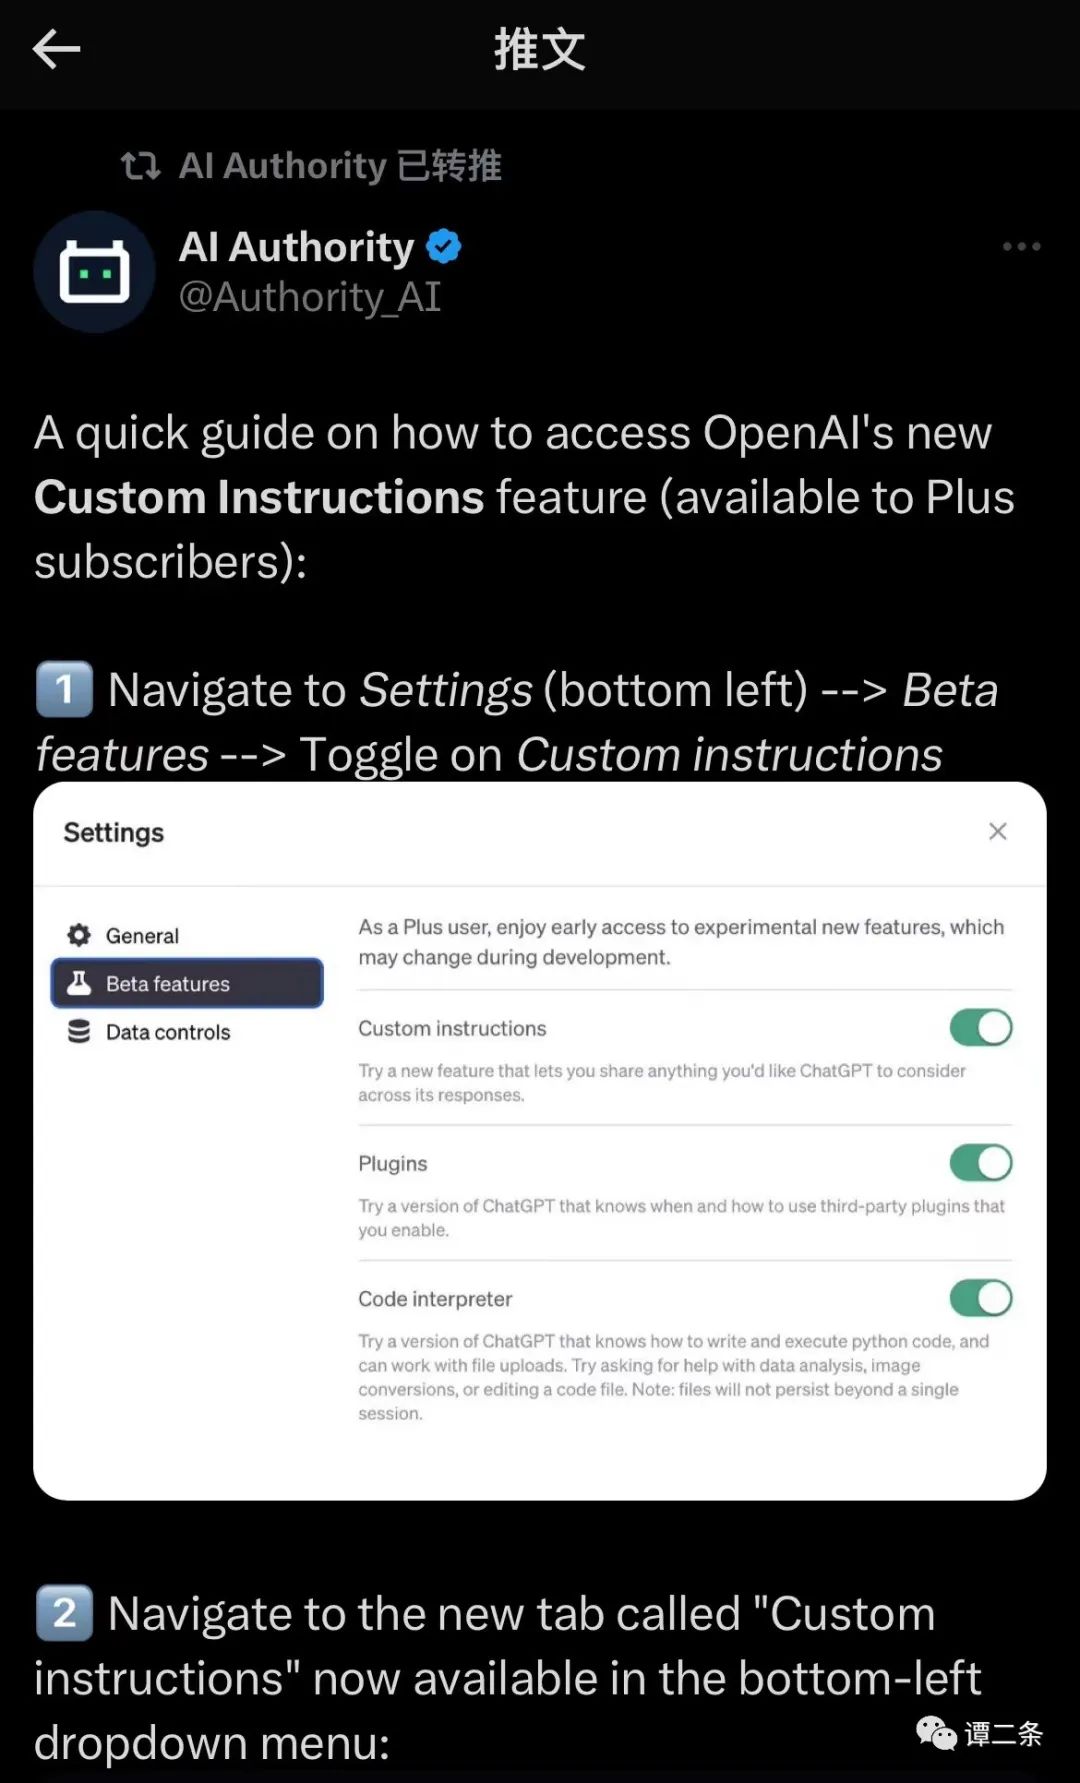The width and height of the screenshot is (1080, 1783).
Task: Switch to the Data controls tab
Action: (168, 1032)
